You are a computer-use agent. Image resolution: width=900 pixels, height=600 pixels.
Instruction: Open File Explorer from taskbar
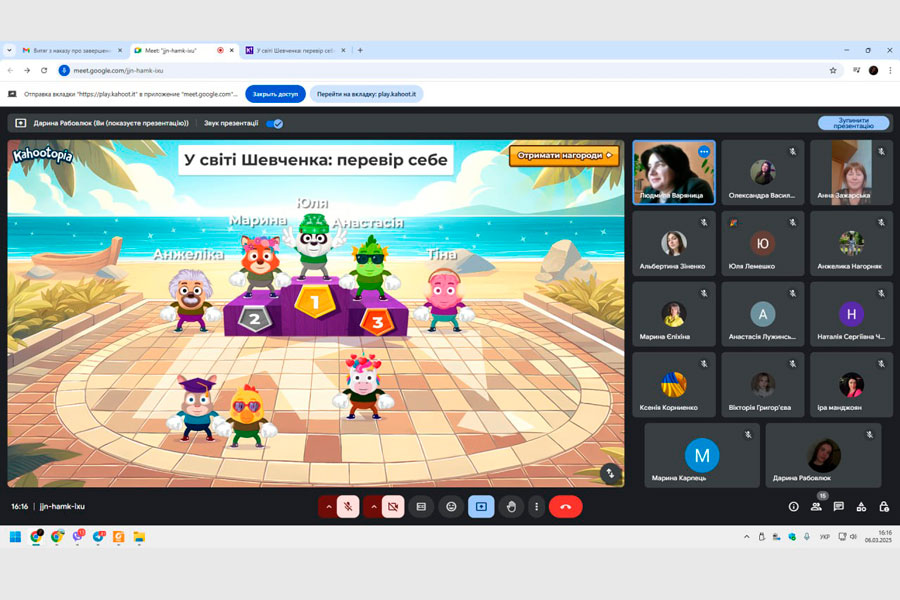click(x=139, y=537)
